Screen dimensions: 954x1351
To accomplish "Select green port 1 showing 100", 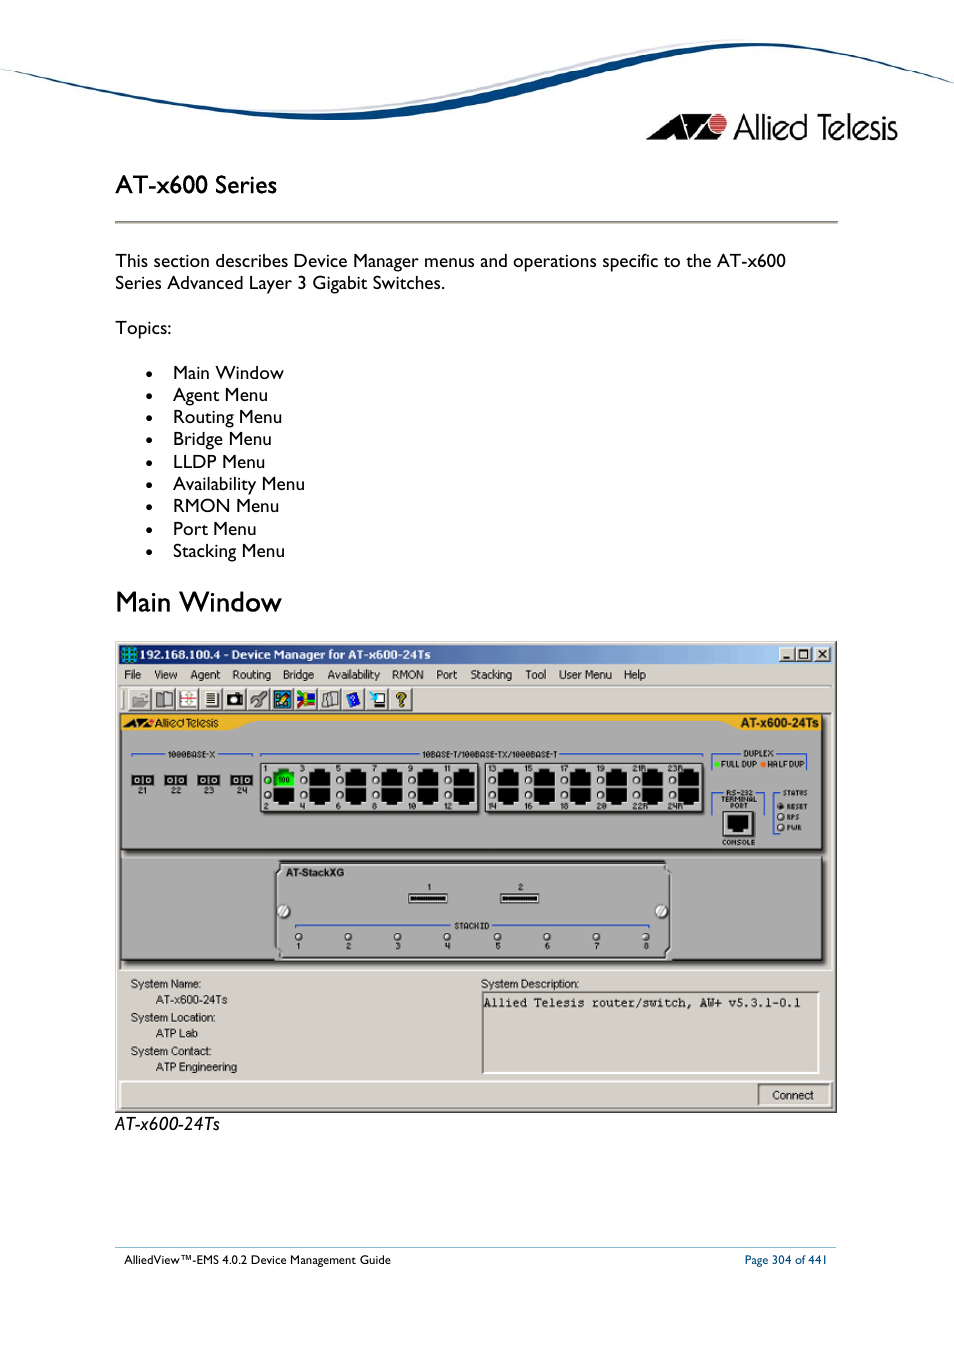I will (x=284, y=779).
